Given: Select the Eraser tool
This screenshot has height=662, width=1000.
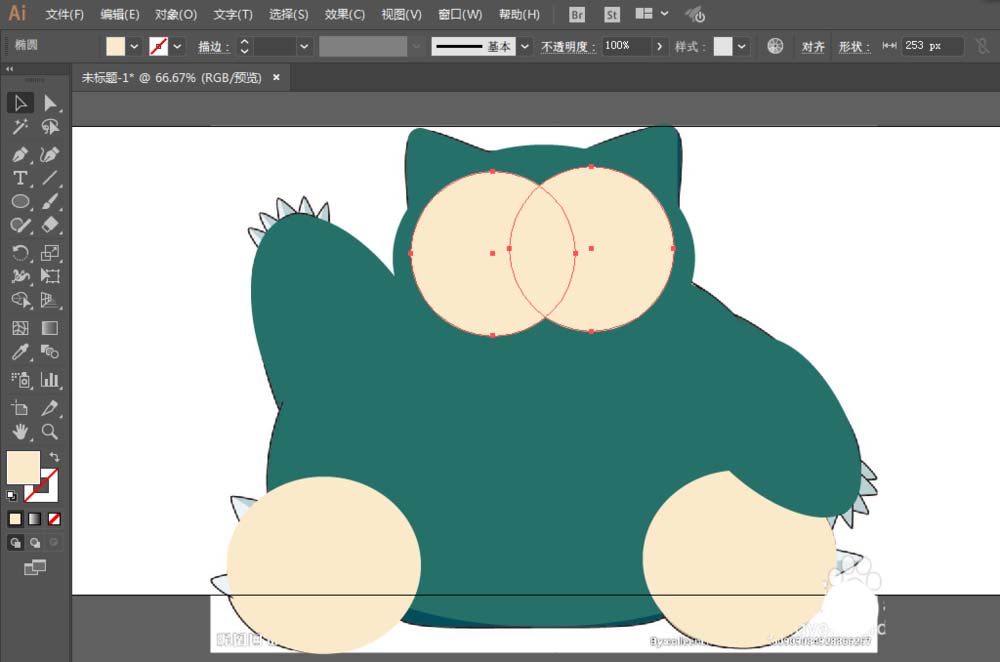Looking at the screenshot, I should point(50,225).
